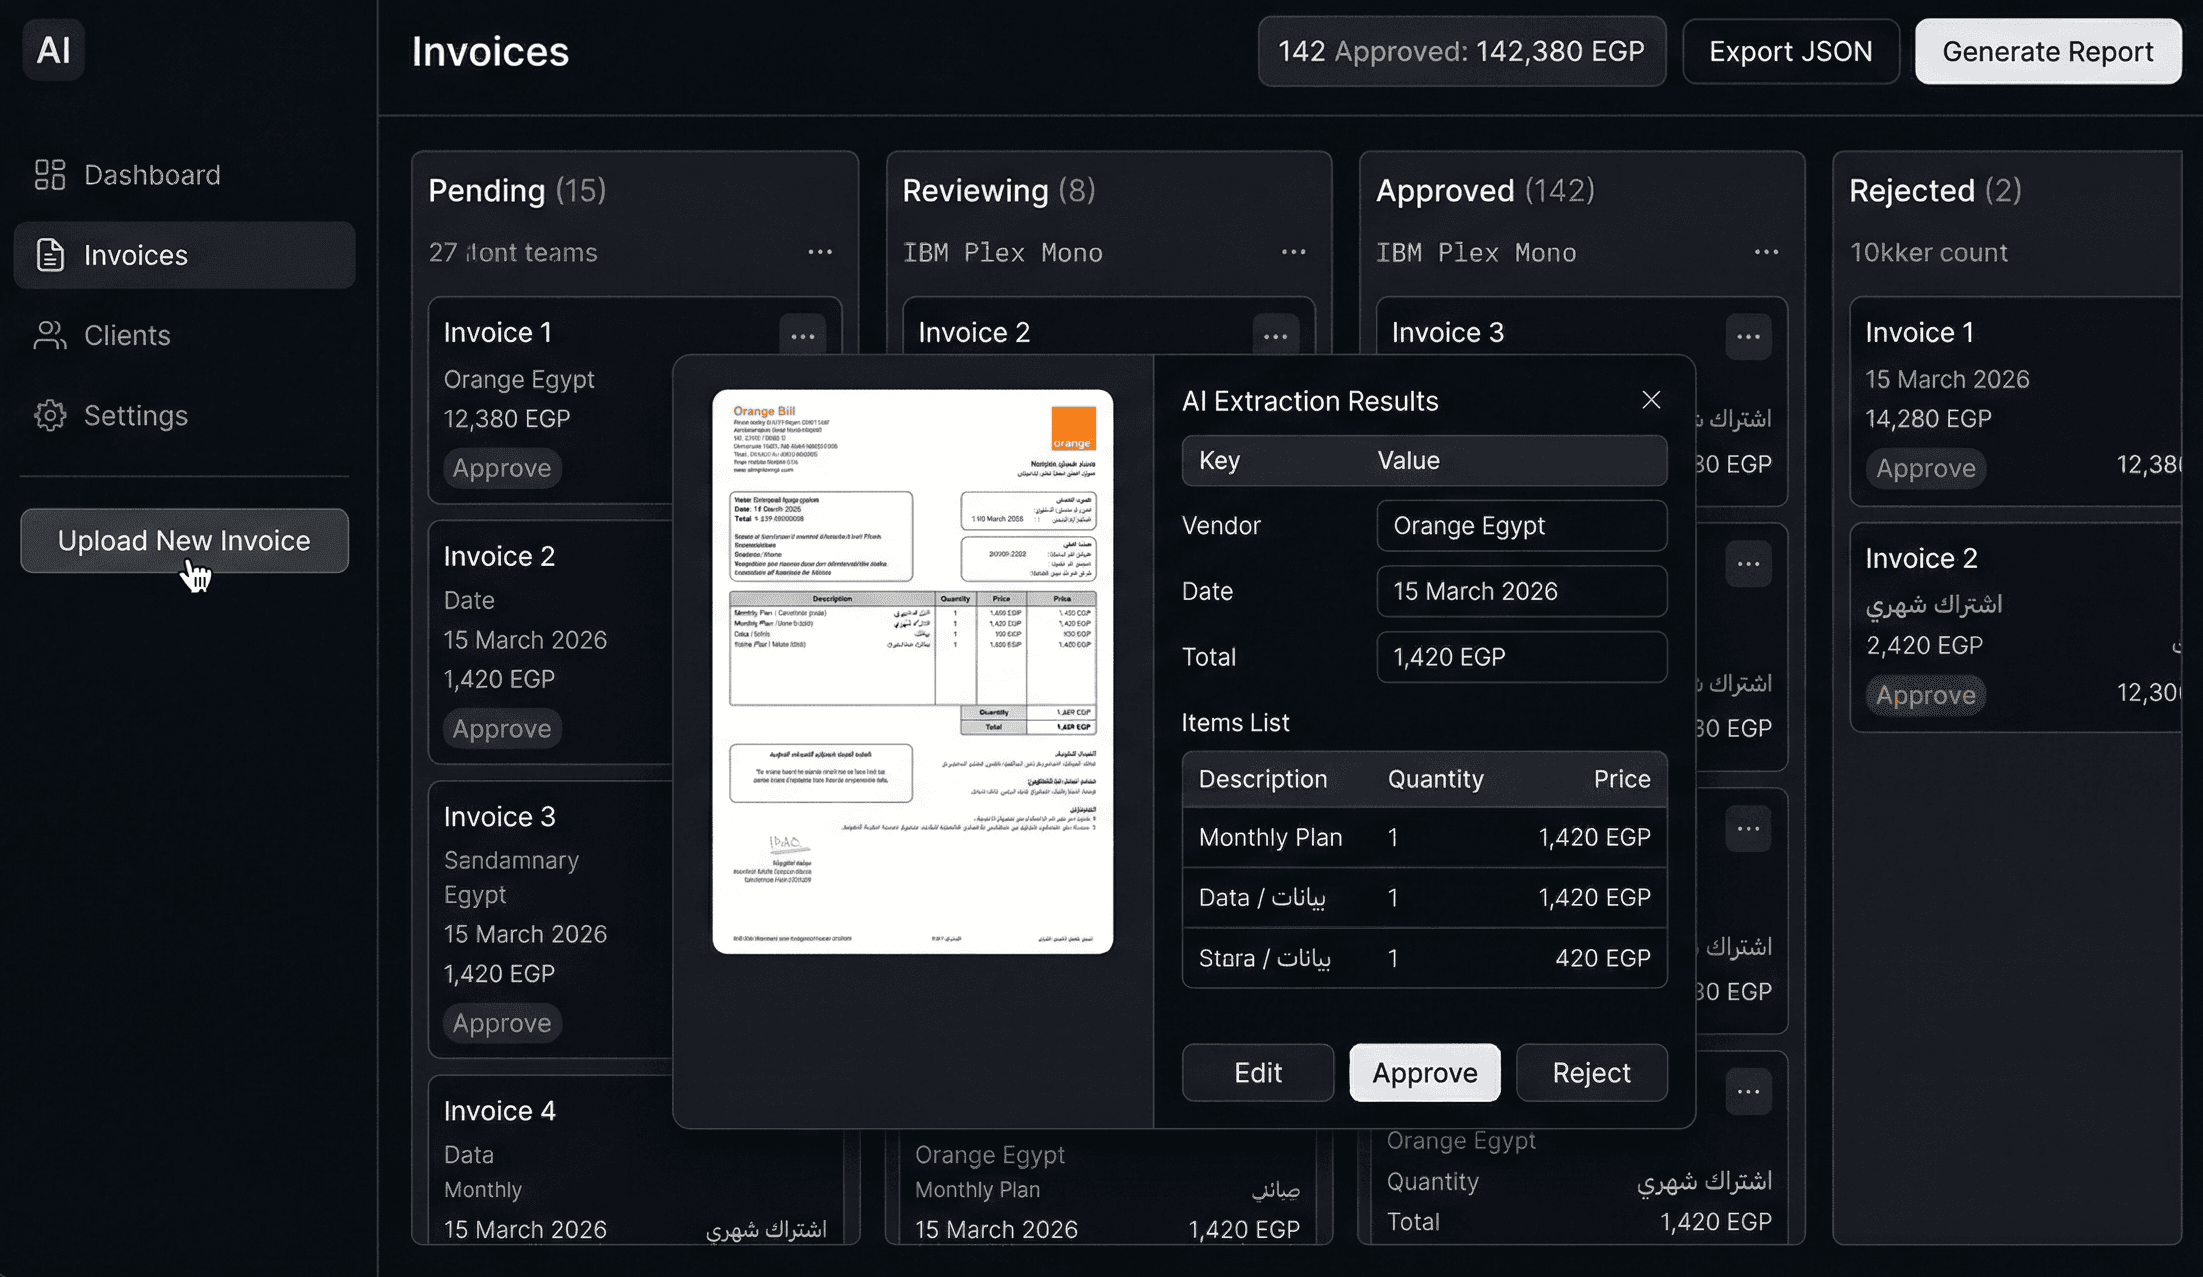
Task: Click Invoices page heading
Action: point(490,52)
